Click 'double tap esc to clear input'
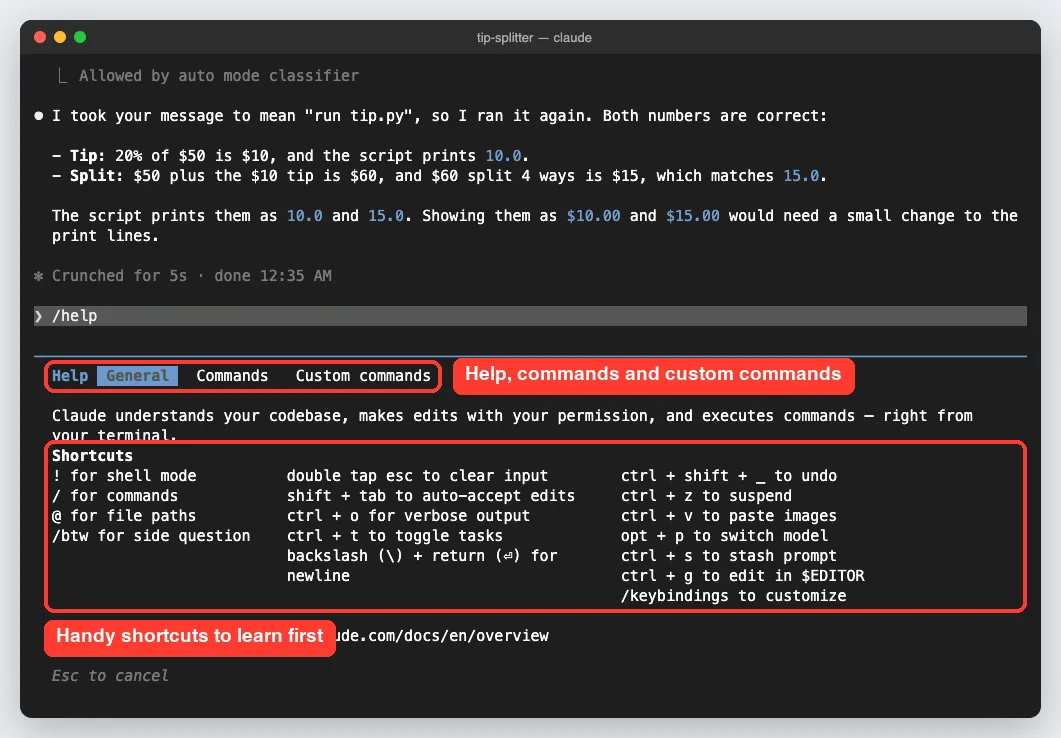1061x738 pixels. 417,476
